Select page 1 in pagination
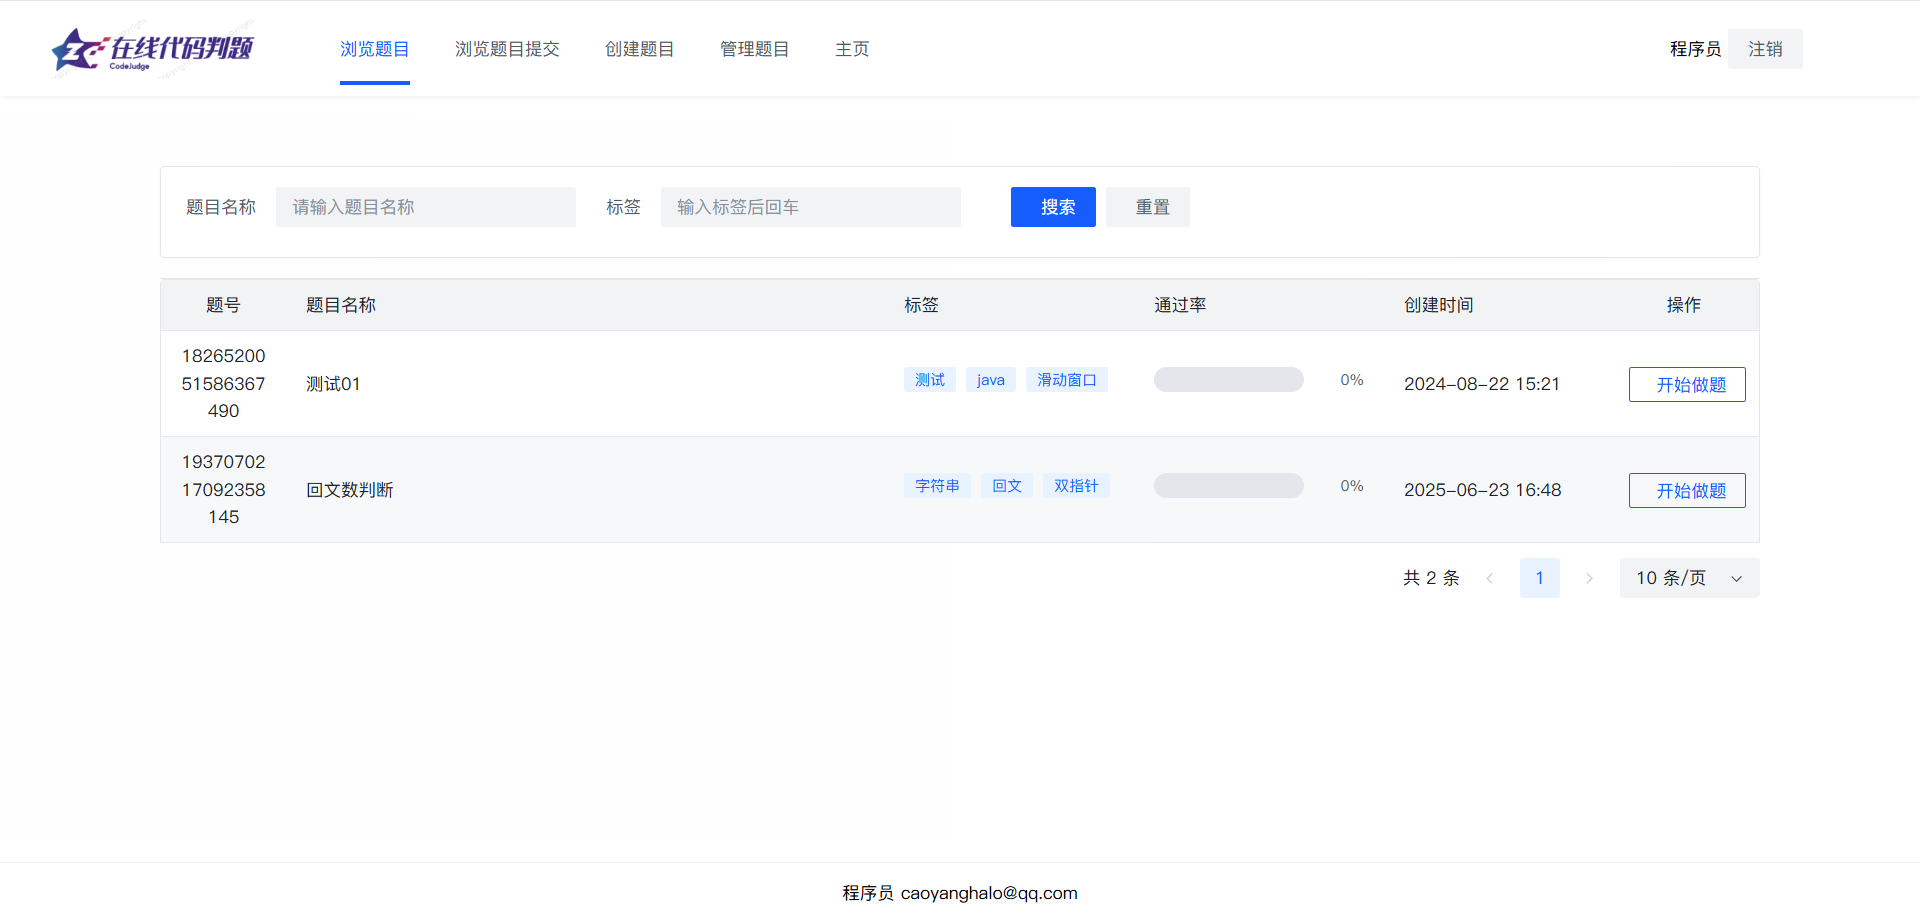 (1540, 578)
